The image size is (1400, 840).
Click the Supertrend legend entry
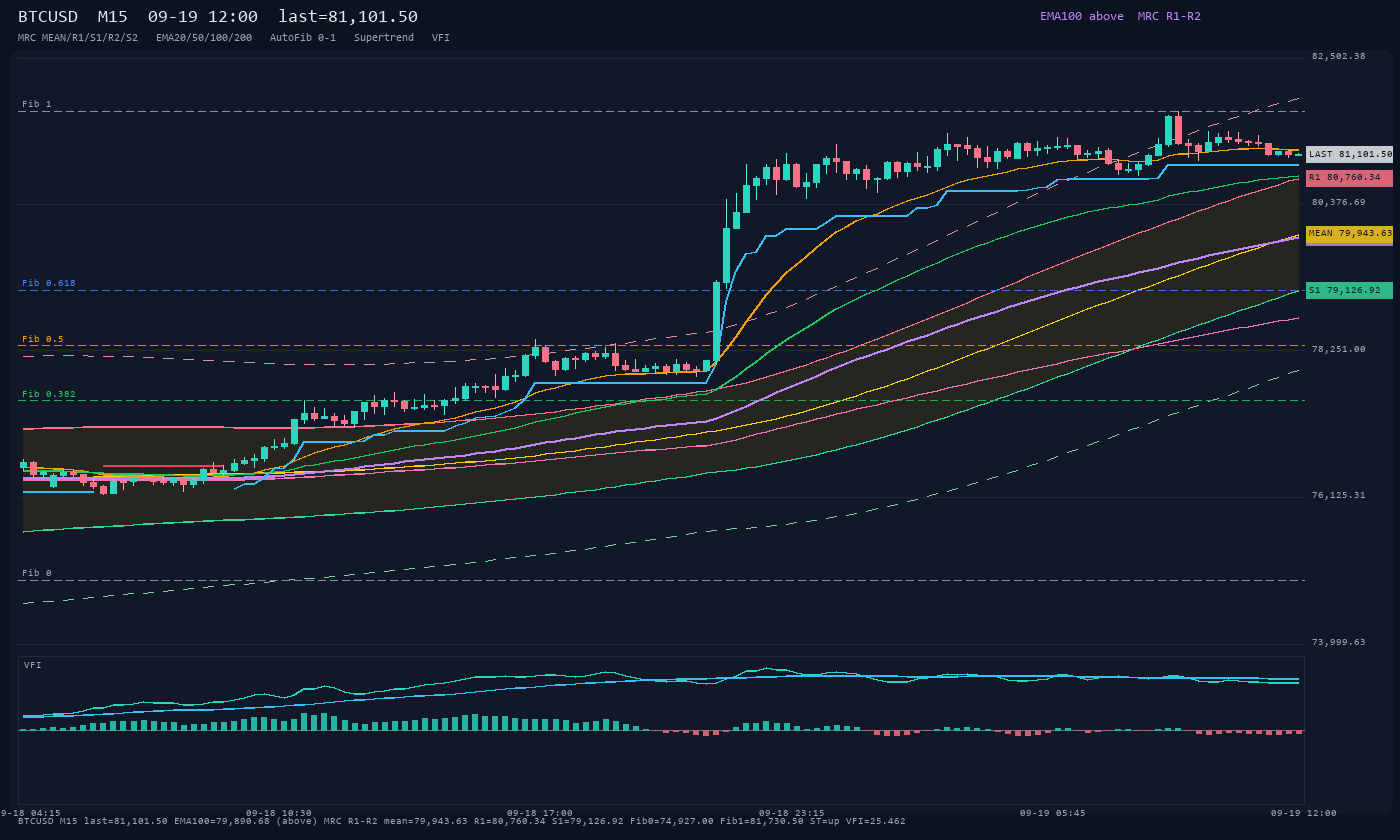click(384, 37)
